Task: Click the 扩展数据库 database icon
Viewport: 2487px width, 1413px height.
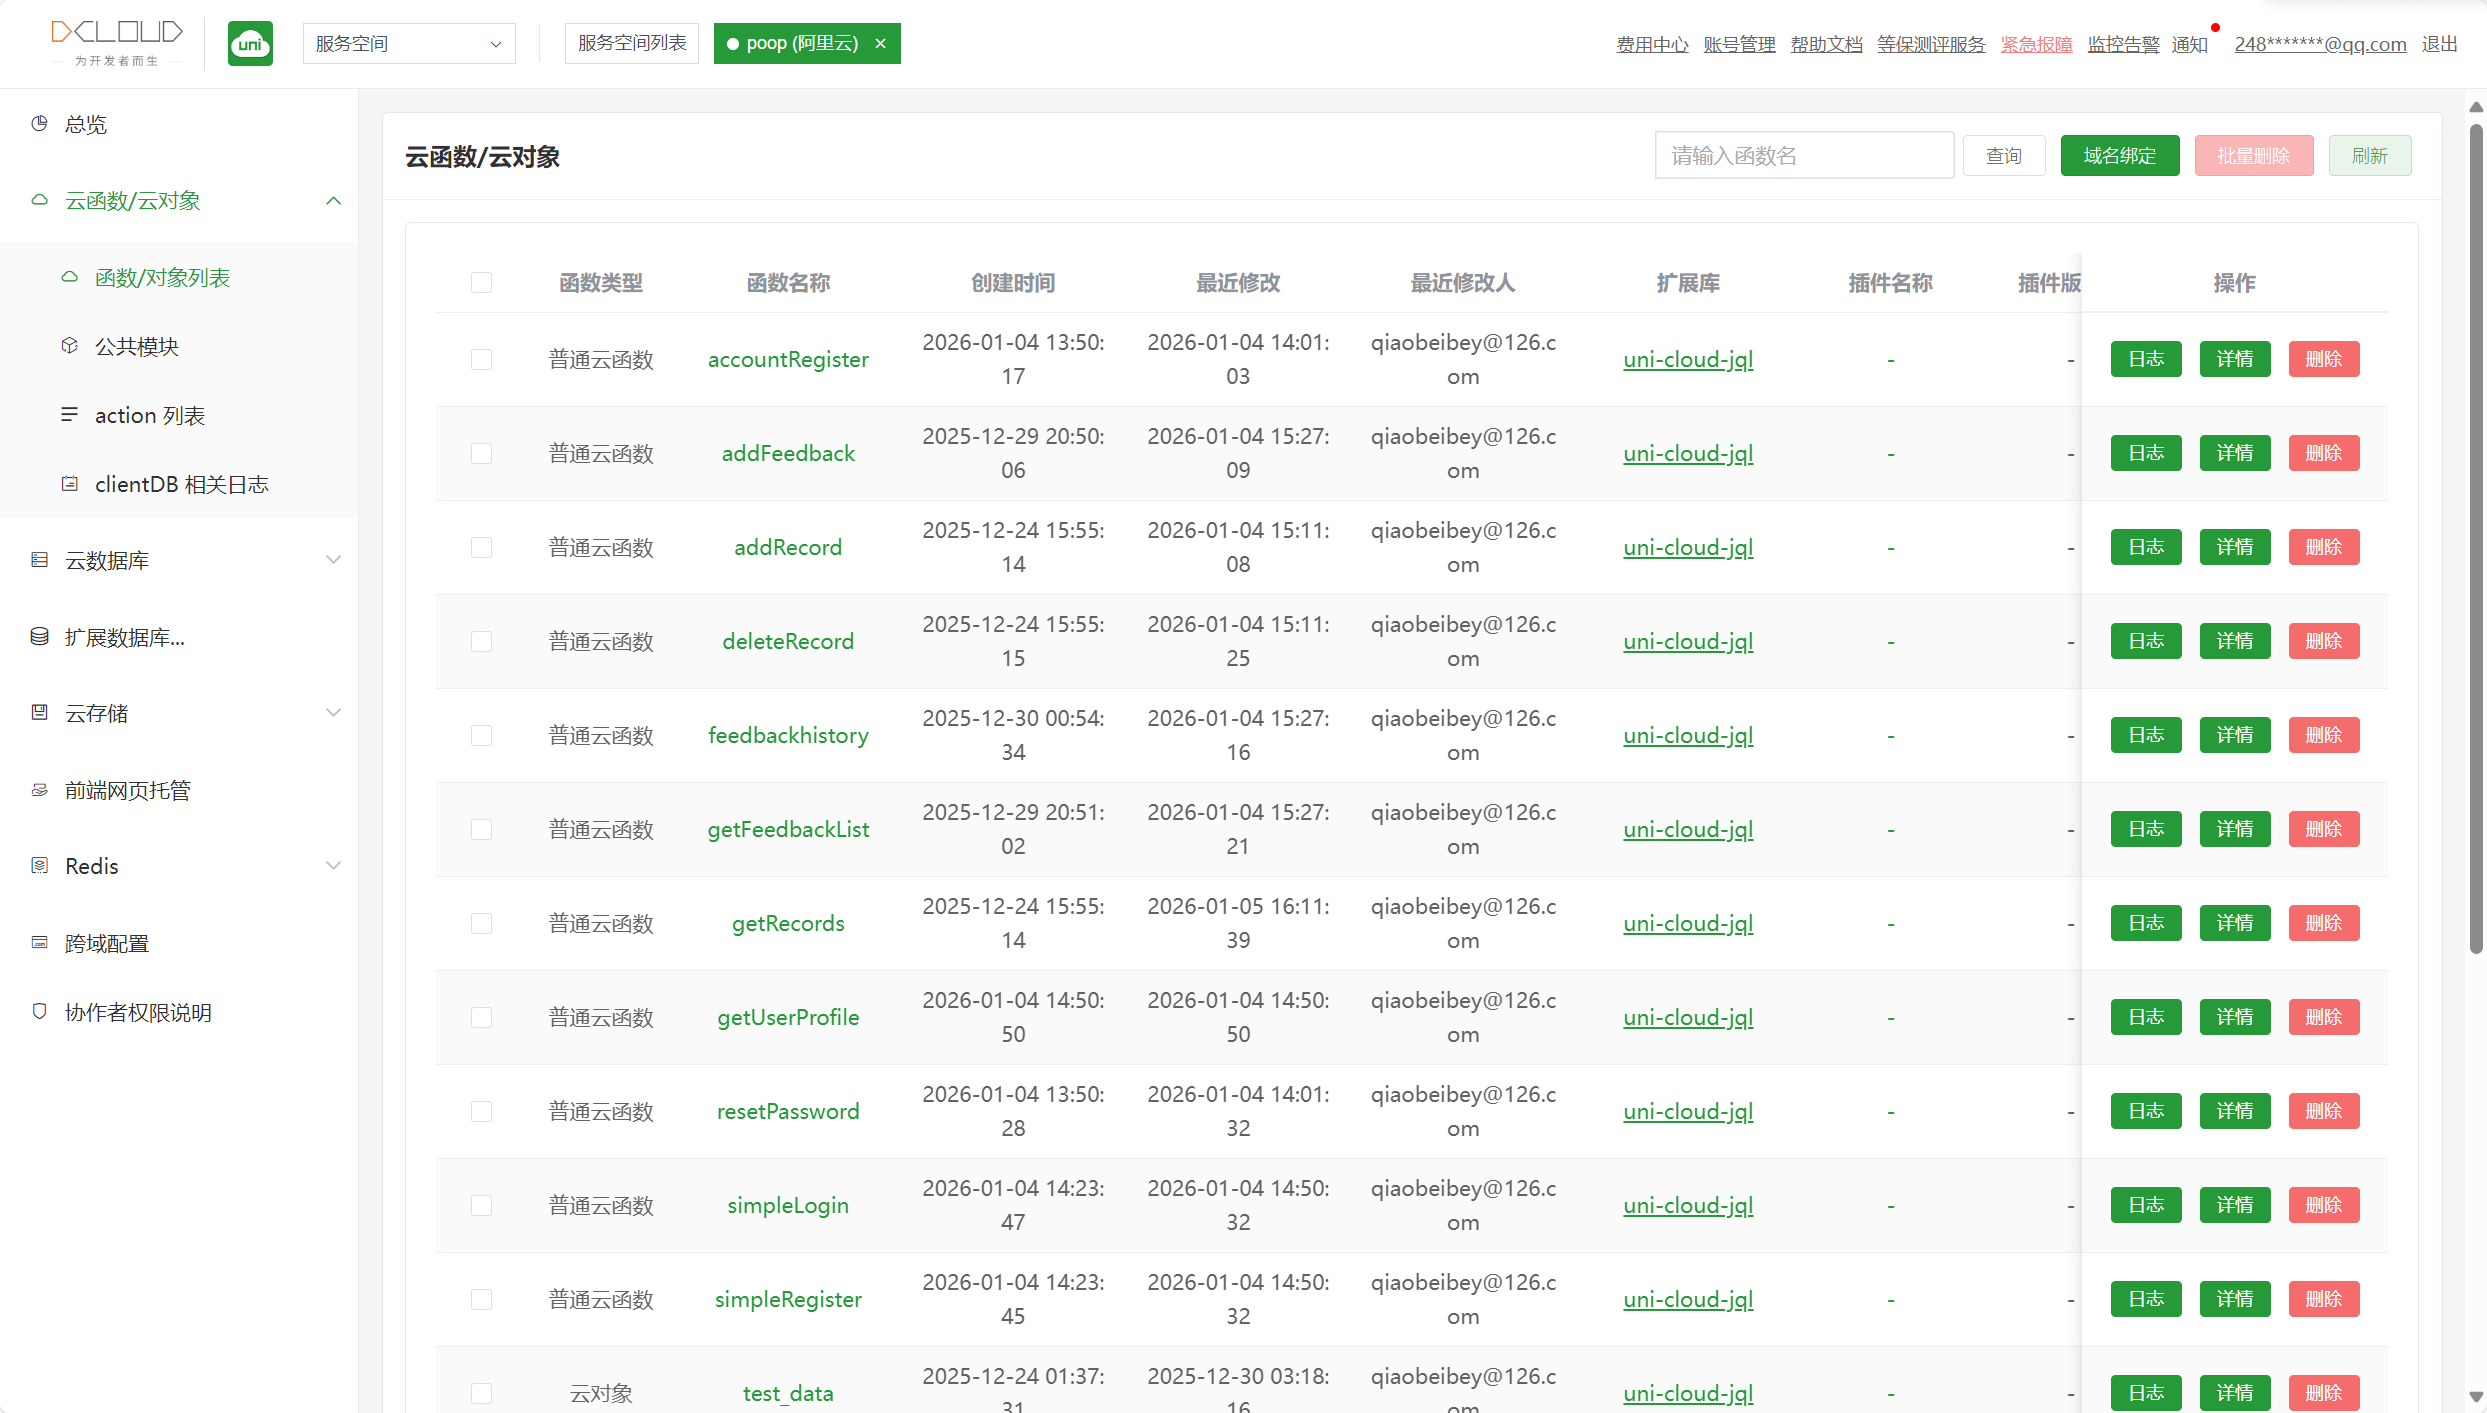Action: pyautogui.click(x=40, y=637)
